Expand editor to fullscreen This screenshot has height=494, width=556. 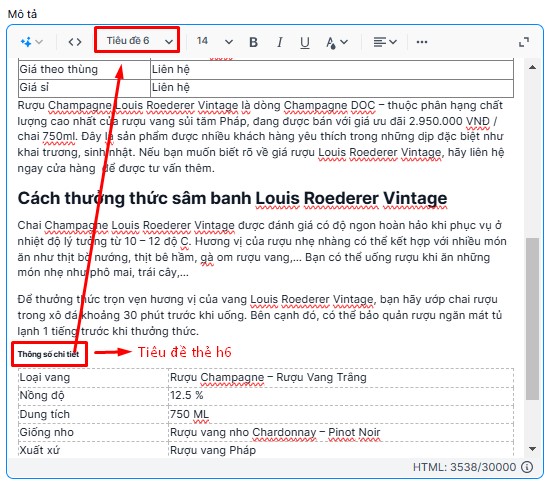[x=524, y=42]
